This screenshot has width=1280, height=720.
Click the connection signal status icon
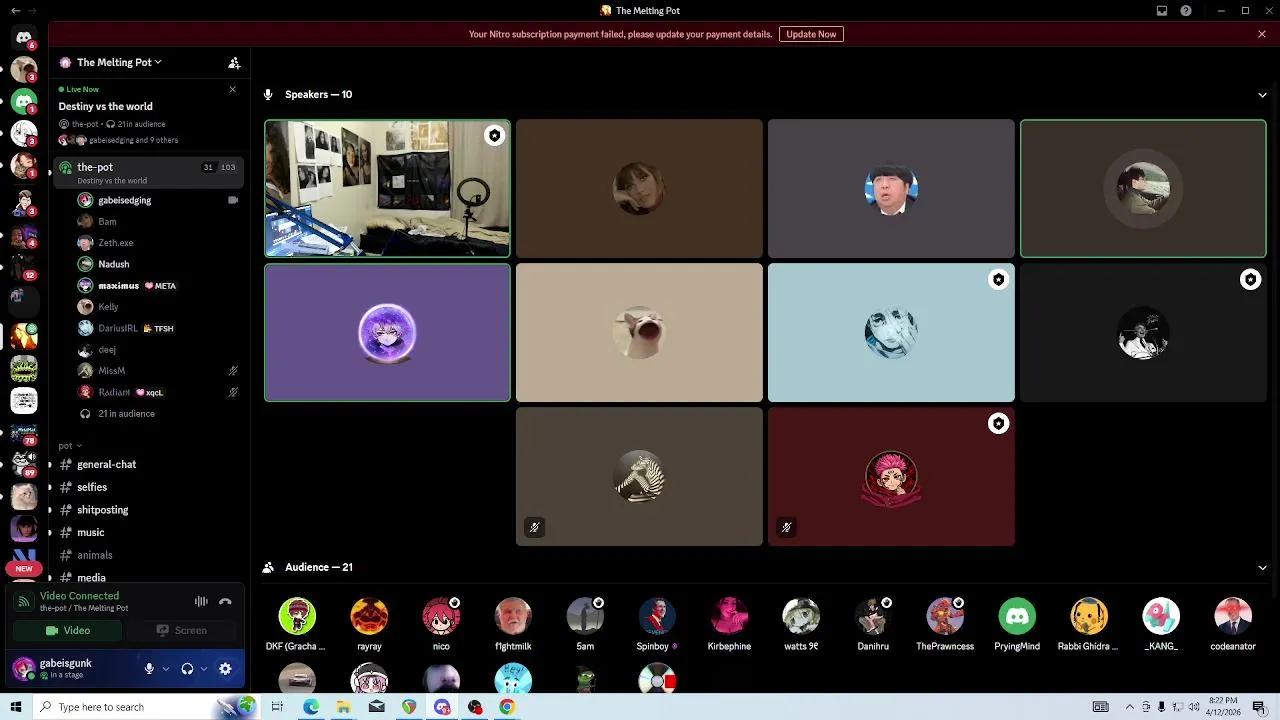[24, 601]
